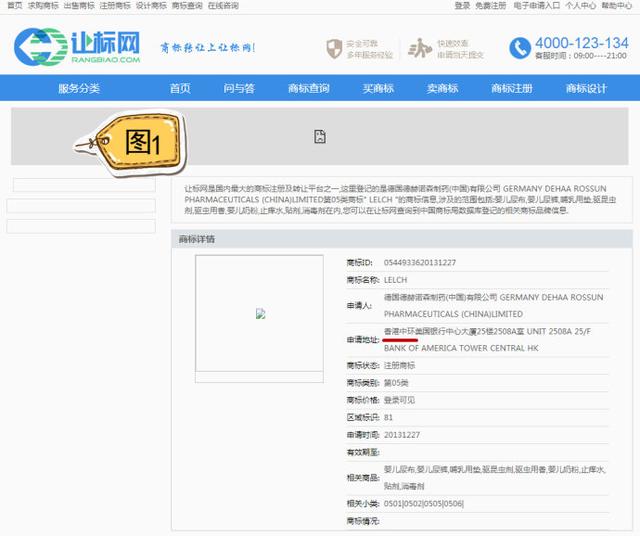The image size is (640, 536).
Task: Click the trademark ID value 0544933620131227
Action: [420, 262]
